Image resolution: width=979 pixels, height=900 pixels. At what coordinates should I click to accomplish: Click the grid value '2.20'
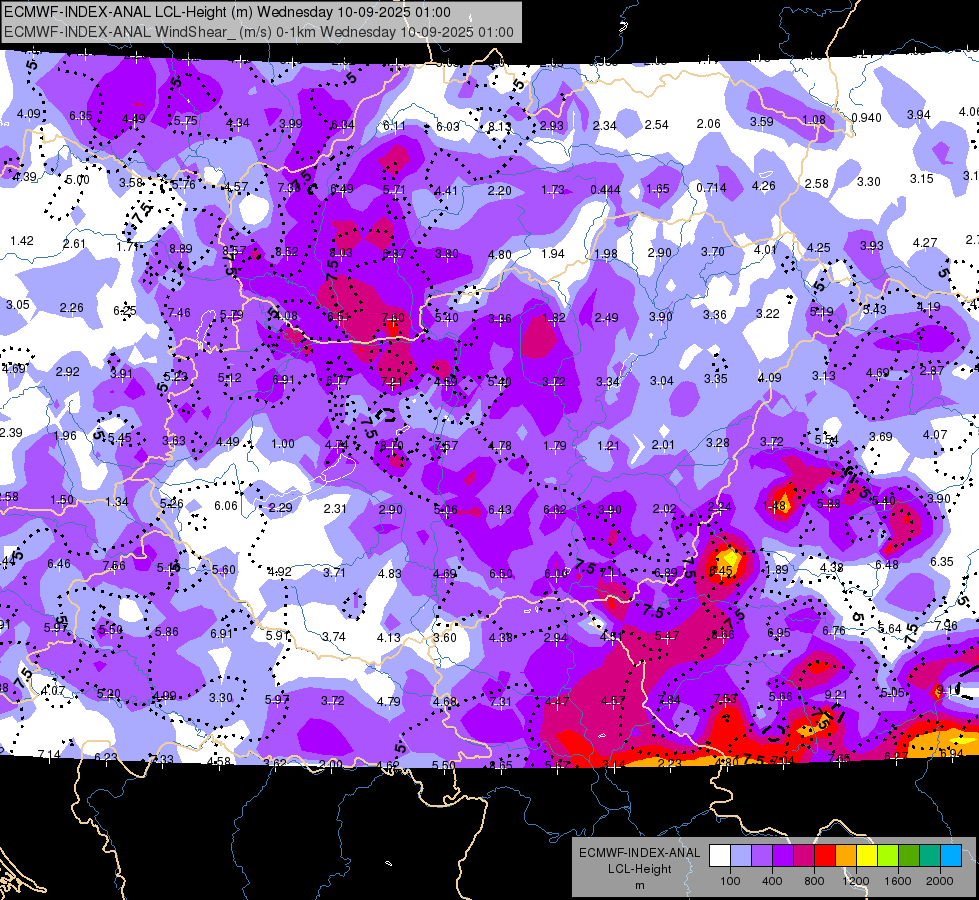click(x=499, y=191)
